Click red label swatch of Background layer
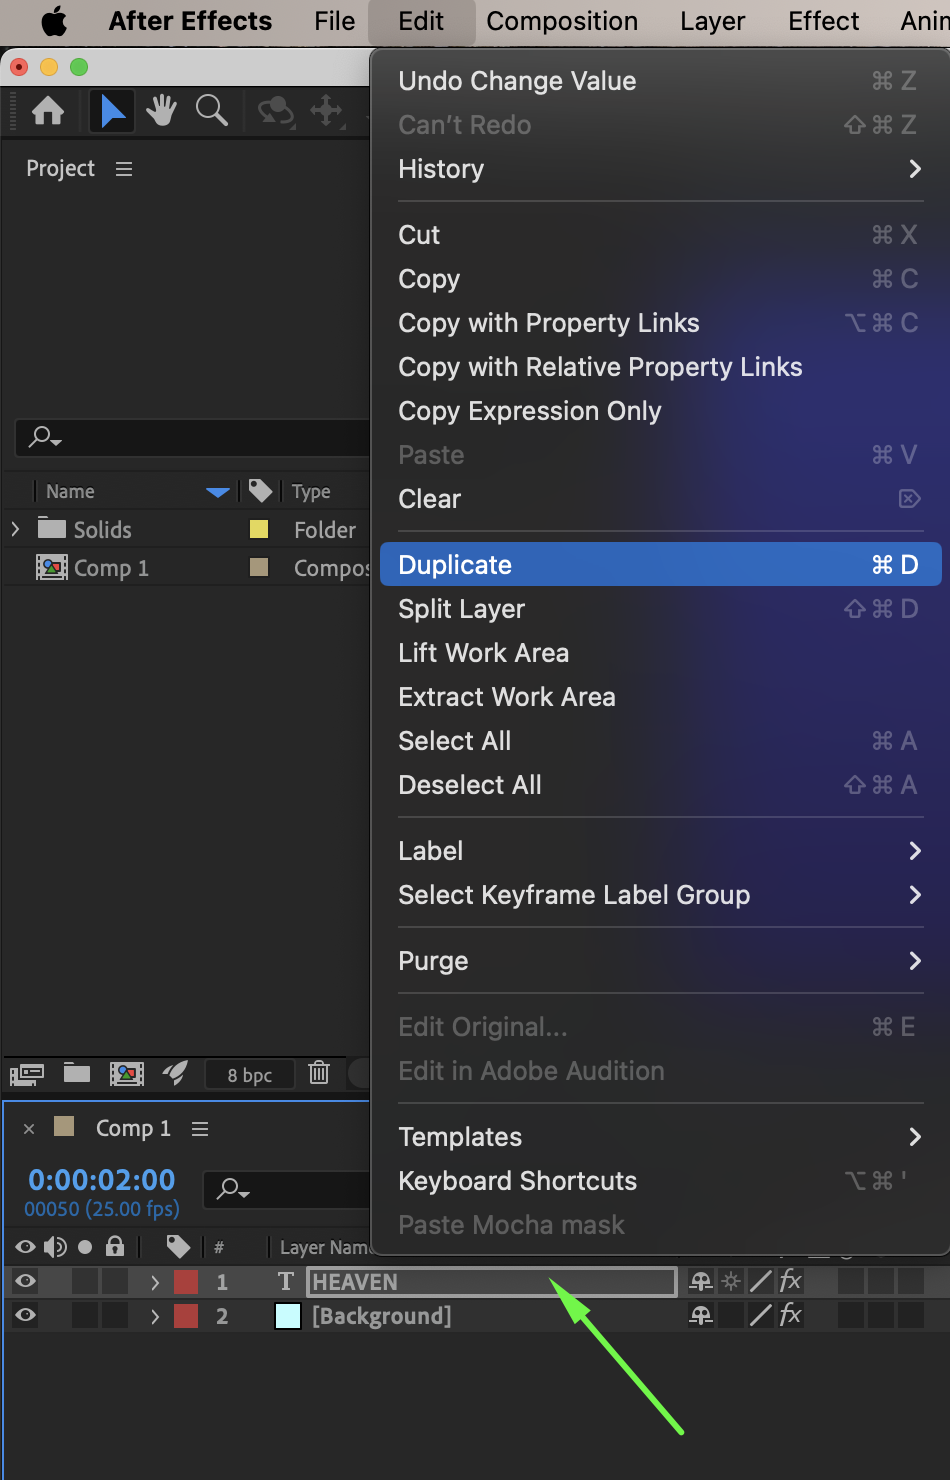The image size is (950, 1480). [x=186, y=1316]
